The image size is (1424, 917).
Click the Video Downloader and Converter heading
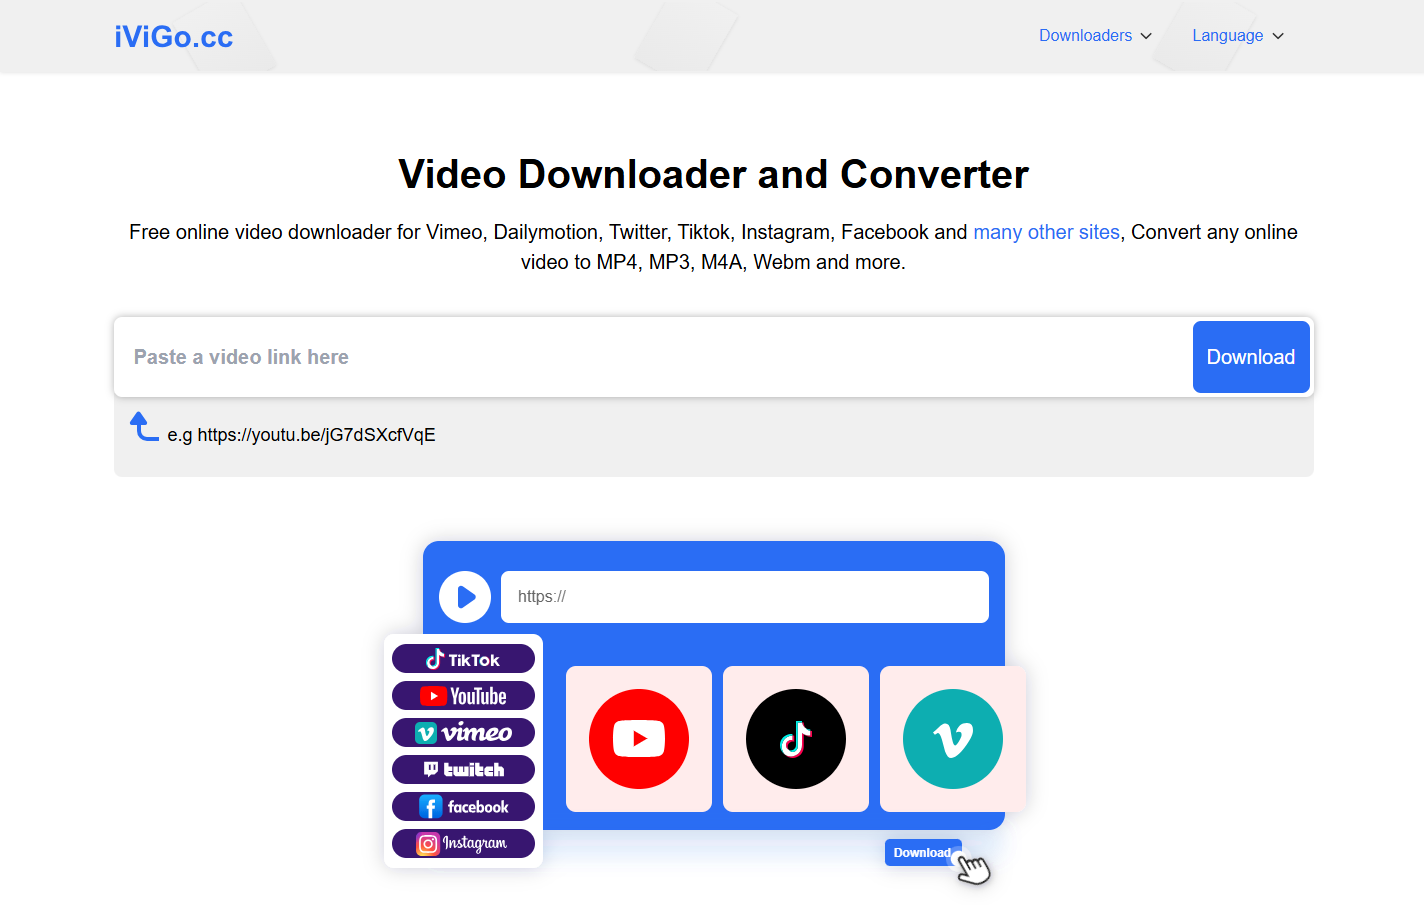tap(713, 175)
